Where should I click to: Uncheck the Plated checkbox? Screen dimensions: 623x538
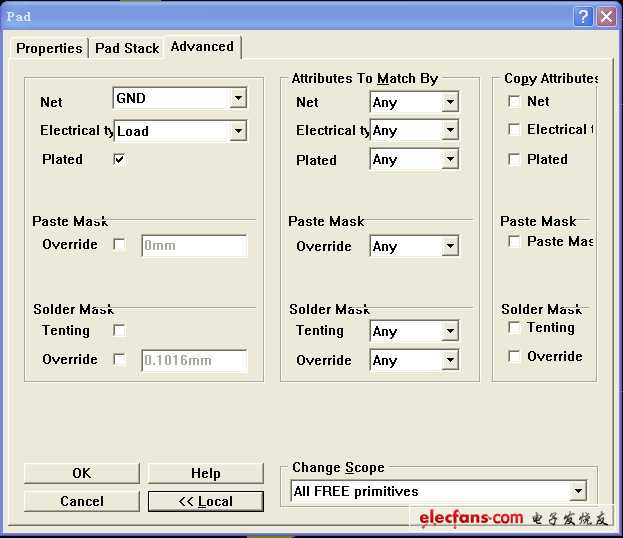[119, 159]
